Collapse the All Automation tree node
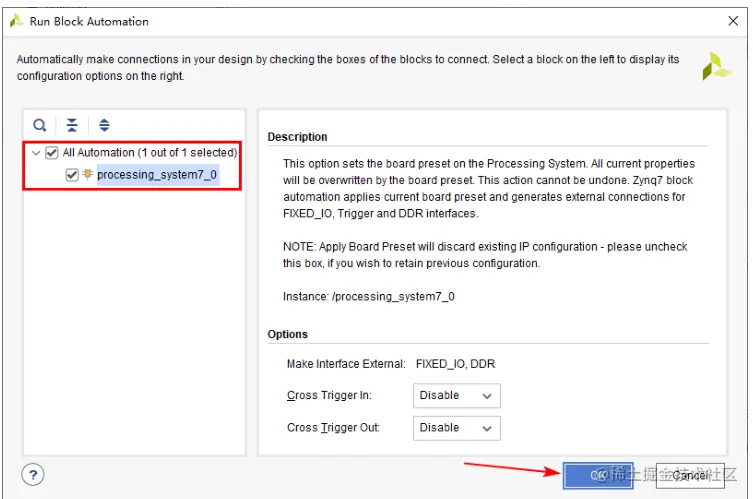This screenshot has width=753, height=499. point(36,153)
